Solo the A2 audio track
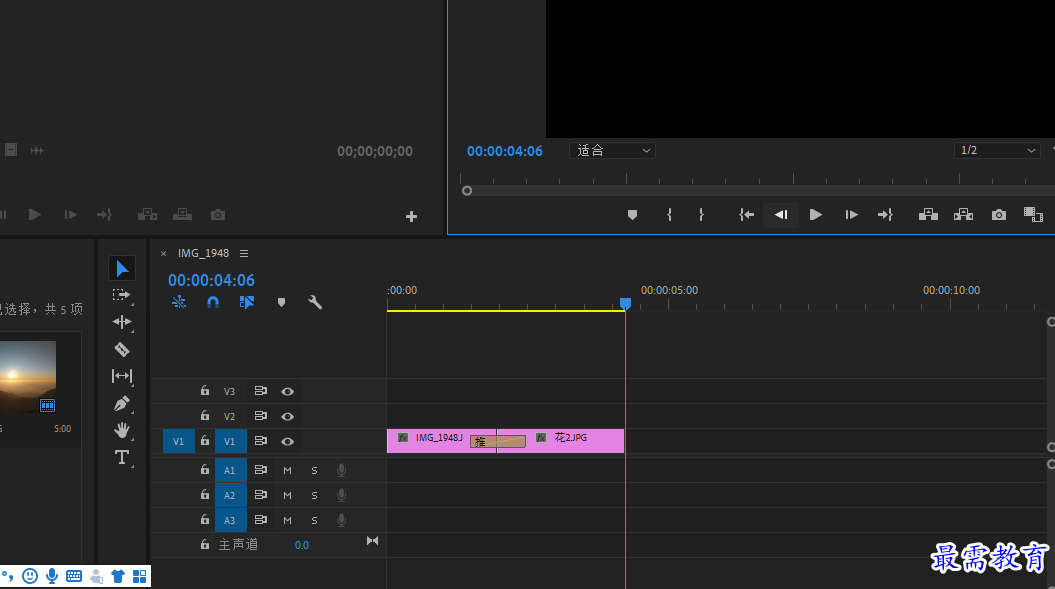Viewport: 1055px width, 589px height. [314, 495]
